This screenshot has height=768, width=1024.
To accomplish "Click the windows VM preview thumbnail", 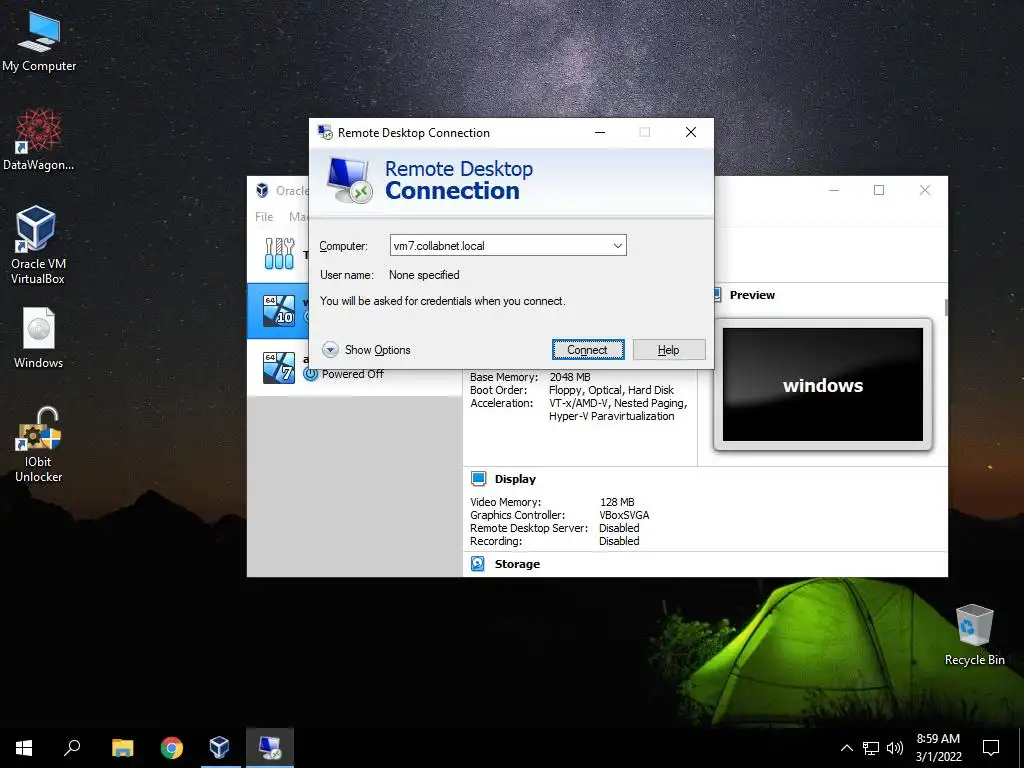I will pyautogui.click(x=823, y=385).
